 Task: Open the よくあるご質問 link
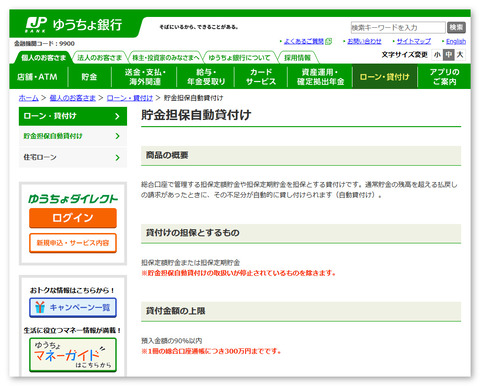pyautogui.click(x=303, y=41)
